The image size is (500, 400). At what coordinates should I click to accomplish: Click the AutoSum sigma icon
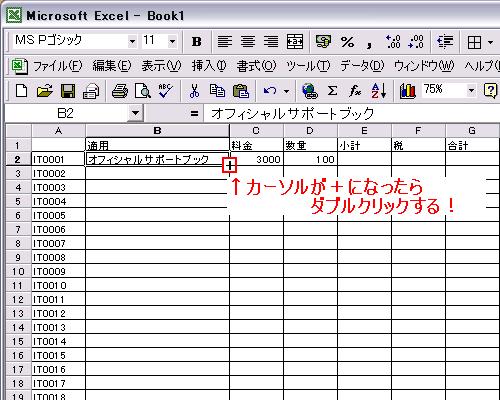[x=332, y=91]
